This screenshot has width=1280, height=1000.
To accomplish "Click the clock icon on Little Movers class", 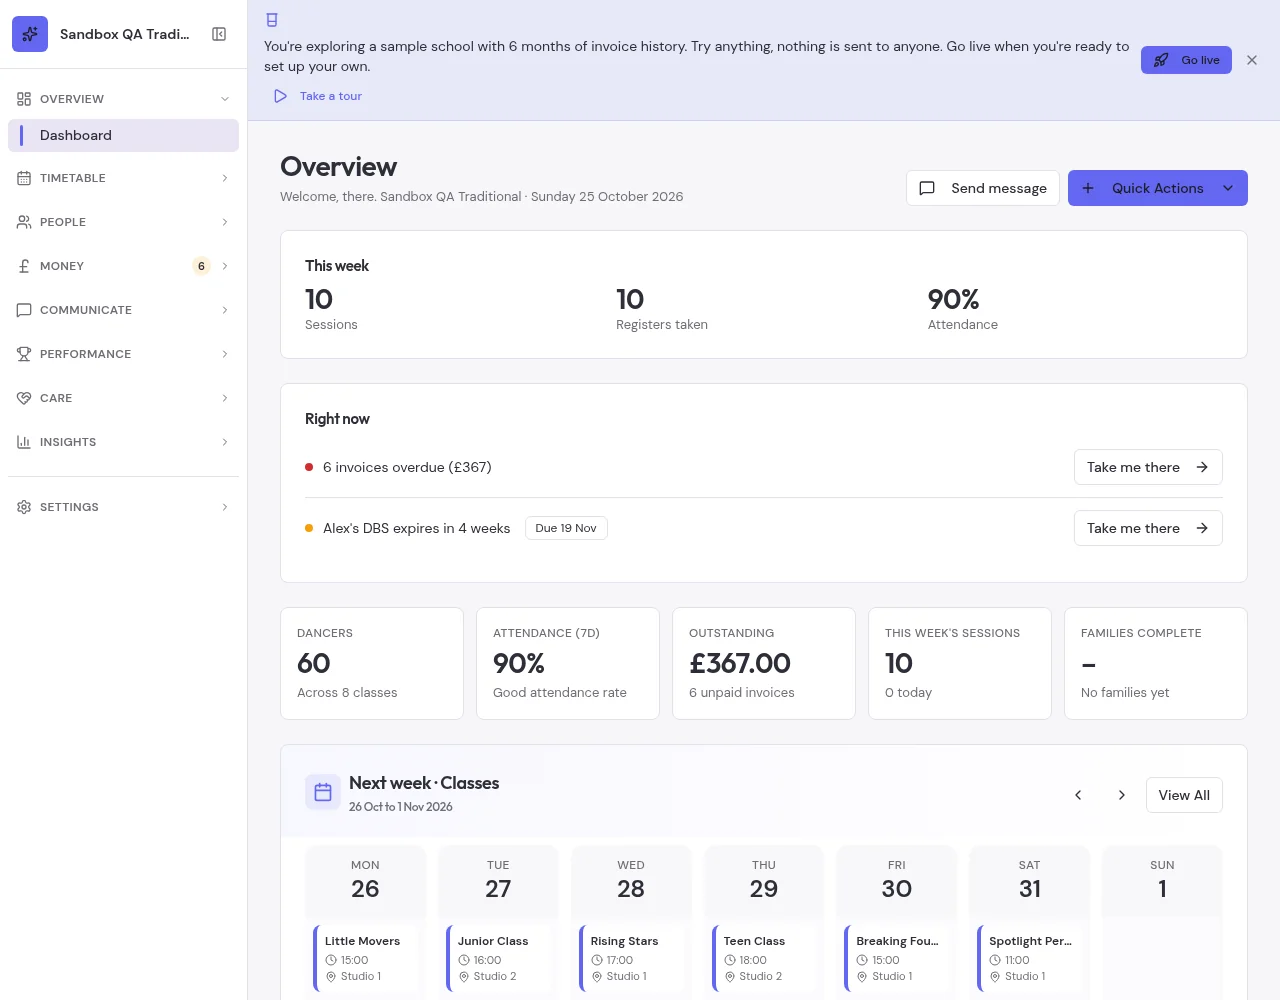I will pyautogui.click(x=331, y=960).
